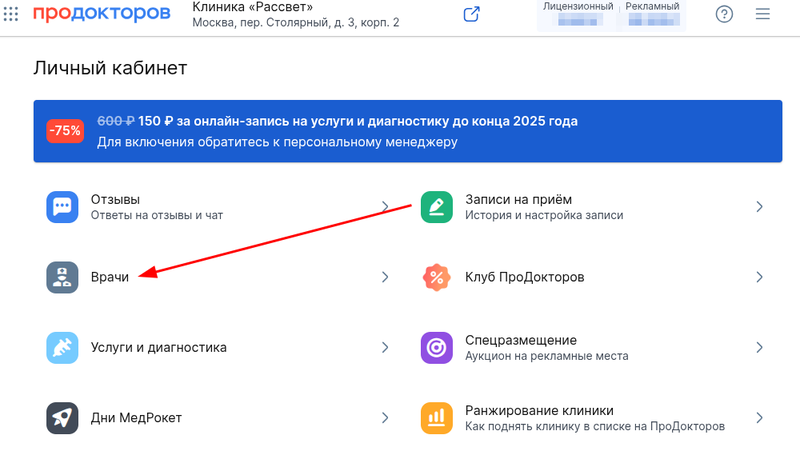Click the help question mark icon

pyautogui.click(x=725, y=14)
